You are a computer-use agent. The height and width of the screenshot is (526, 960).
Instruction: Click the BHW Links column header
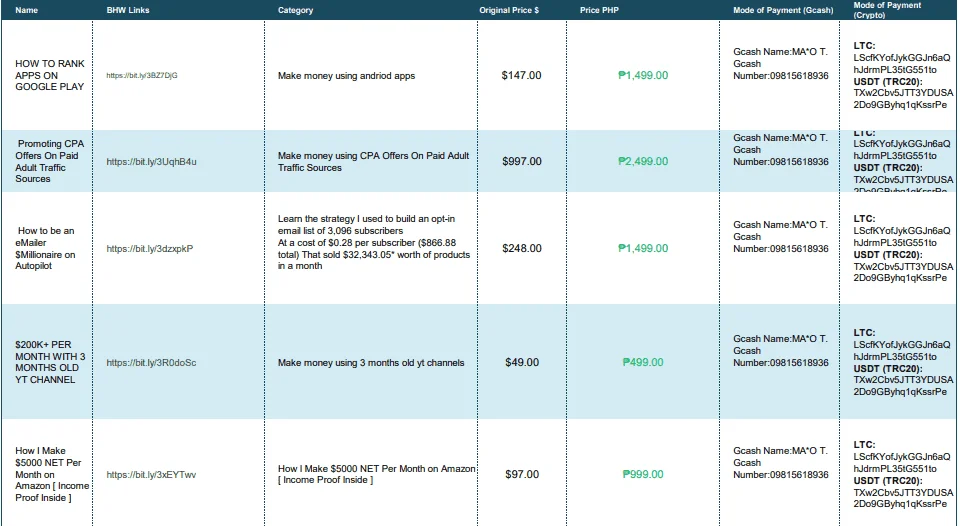pyautogui.click(x=128, y=10)
